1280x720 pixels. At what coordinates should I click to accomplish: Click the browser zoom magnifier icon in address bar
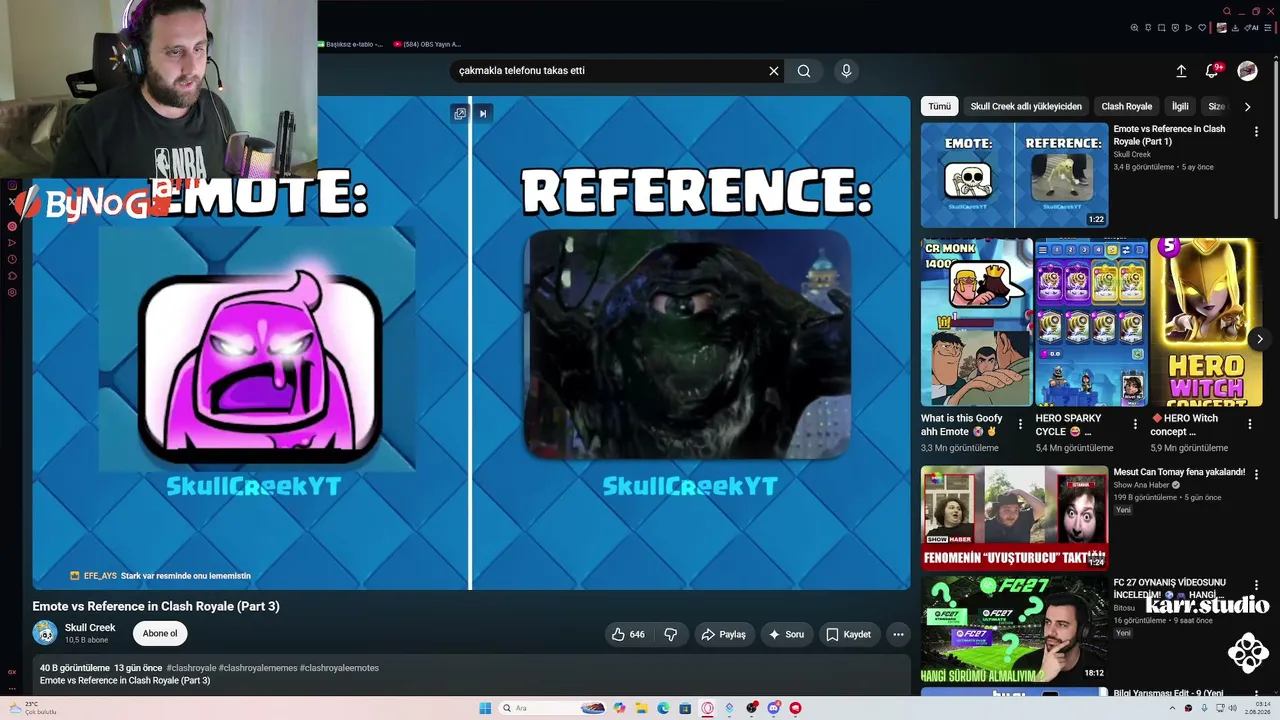(1135, 28)
